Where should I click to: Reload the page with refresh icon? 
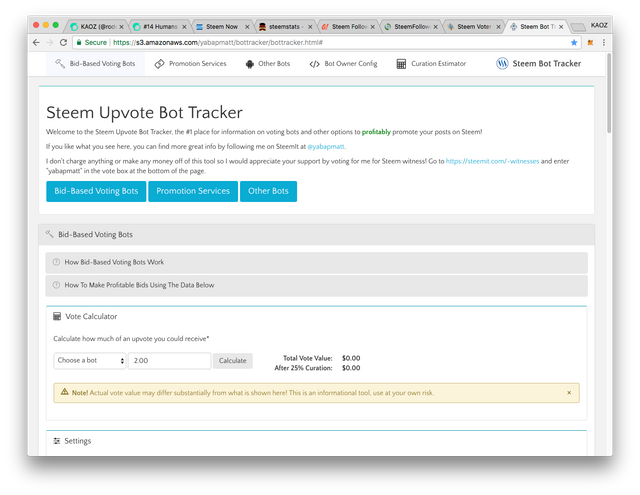63,42
